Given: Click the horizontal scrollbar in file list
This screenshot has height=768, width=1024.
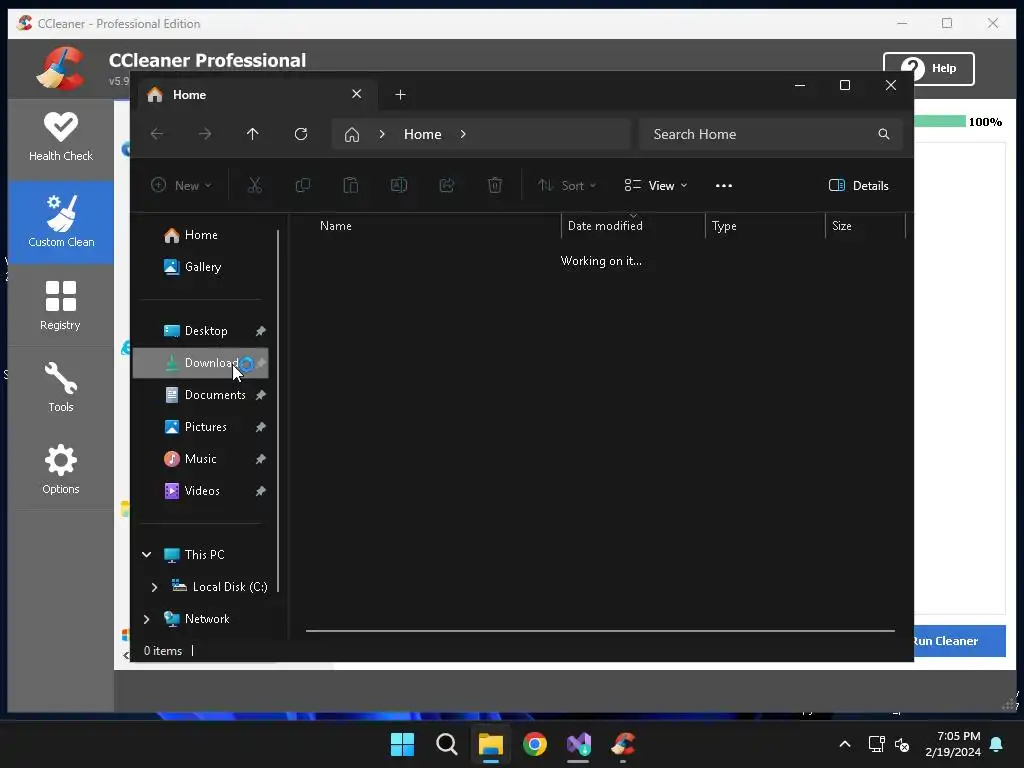Looking at the screenshot, I should click(x=600, y=631).
